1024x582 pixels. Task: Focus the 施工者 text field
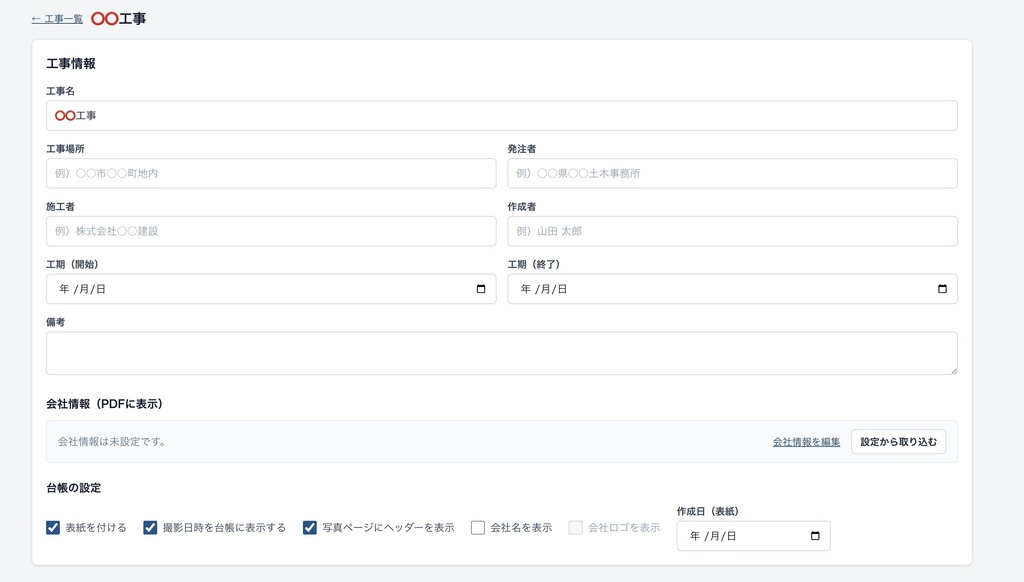[x=271, y=231]
